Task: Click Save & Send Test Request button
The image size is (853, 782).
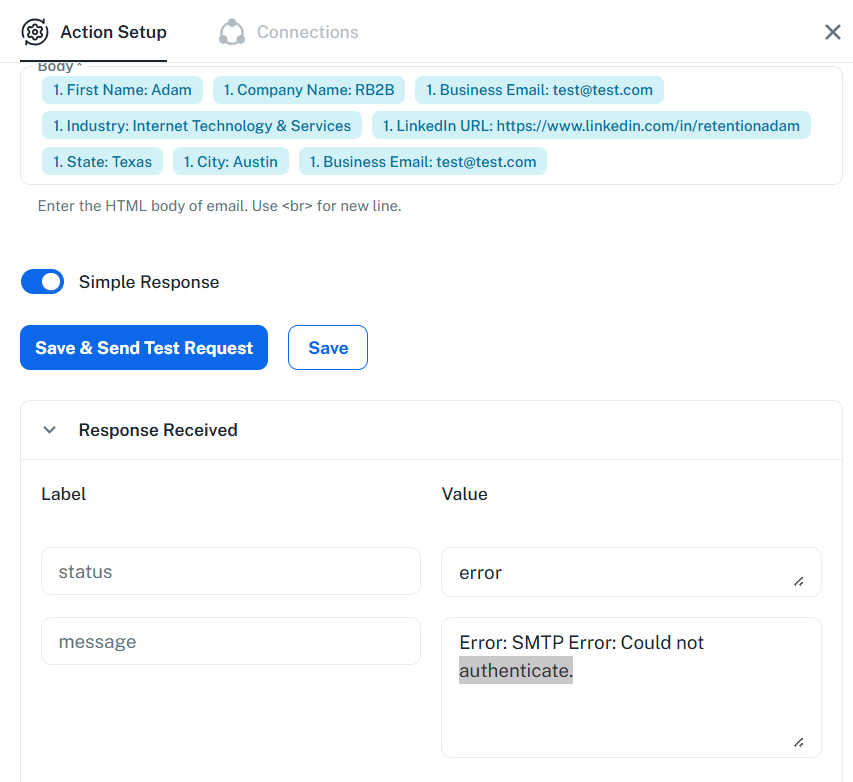Action: point(144,348)
